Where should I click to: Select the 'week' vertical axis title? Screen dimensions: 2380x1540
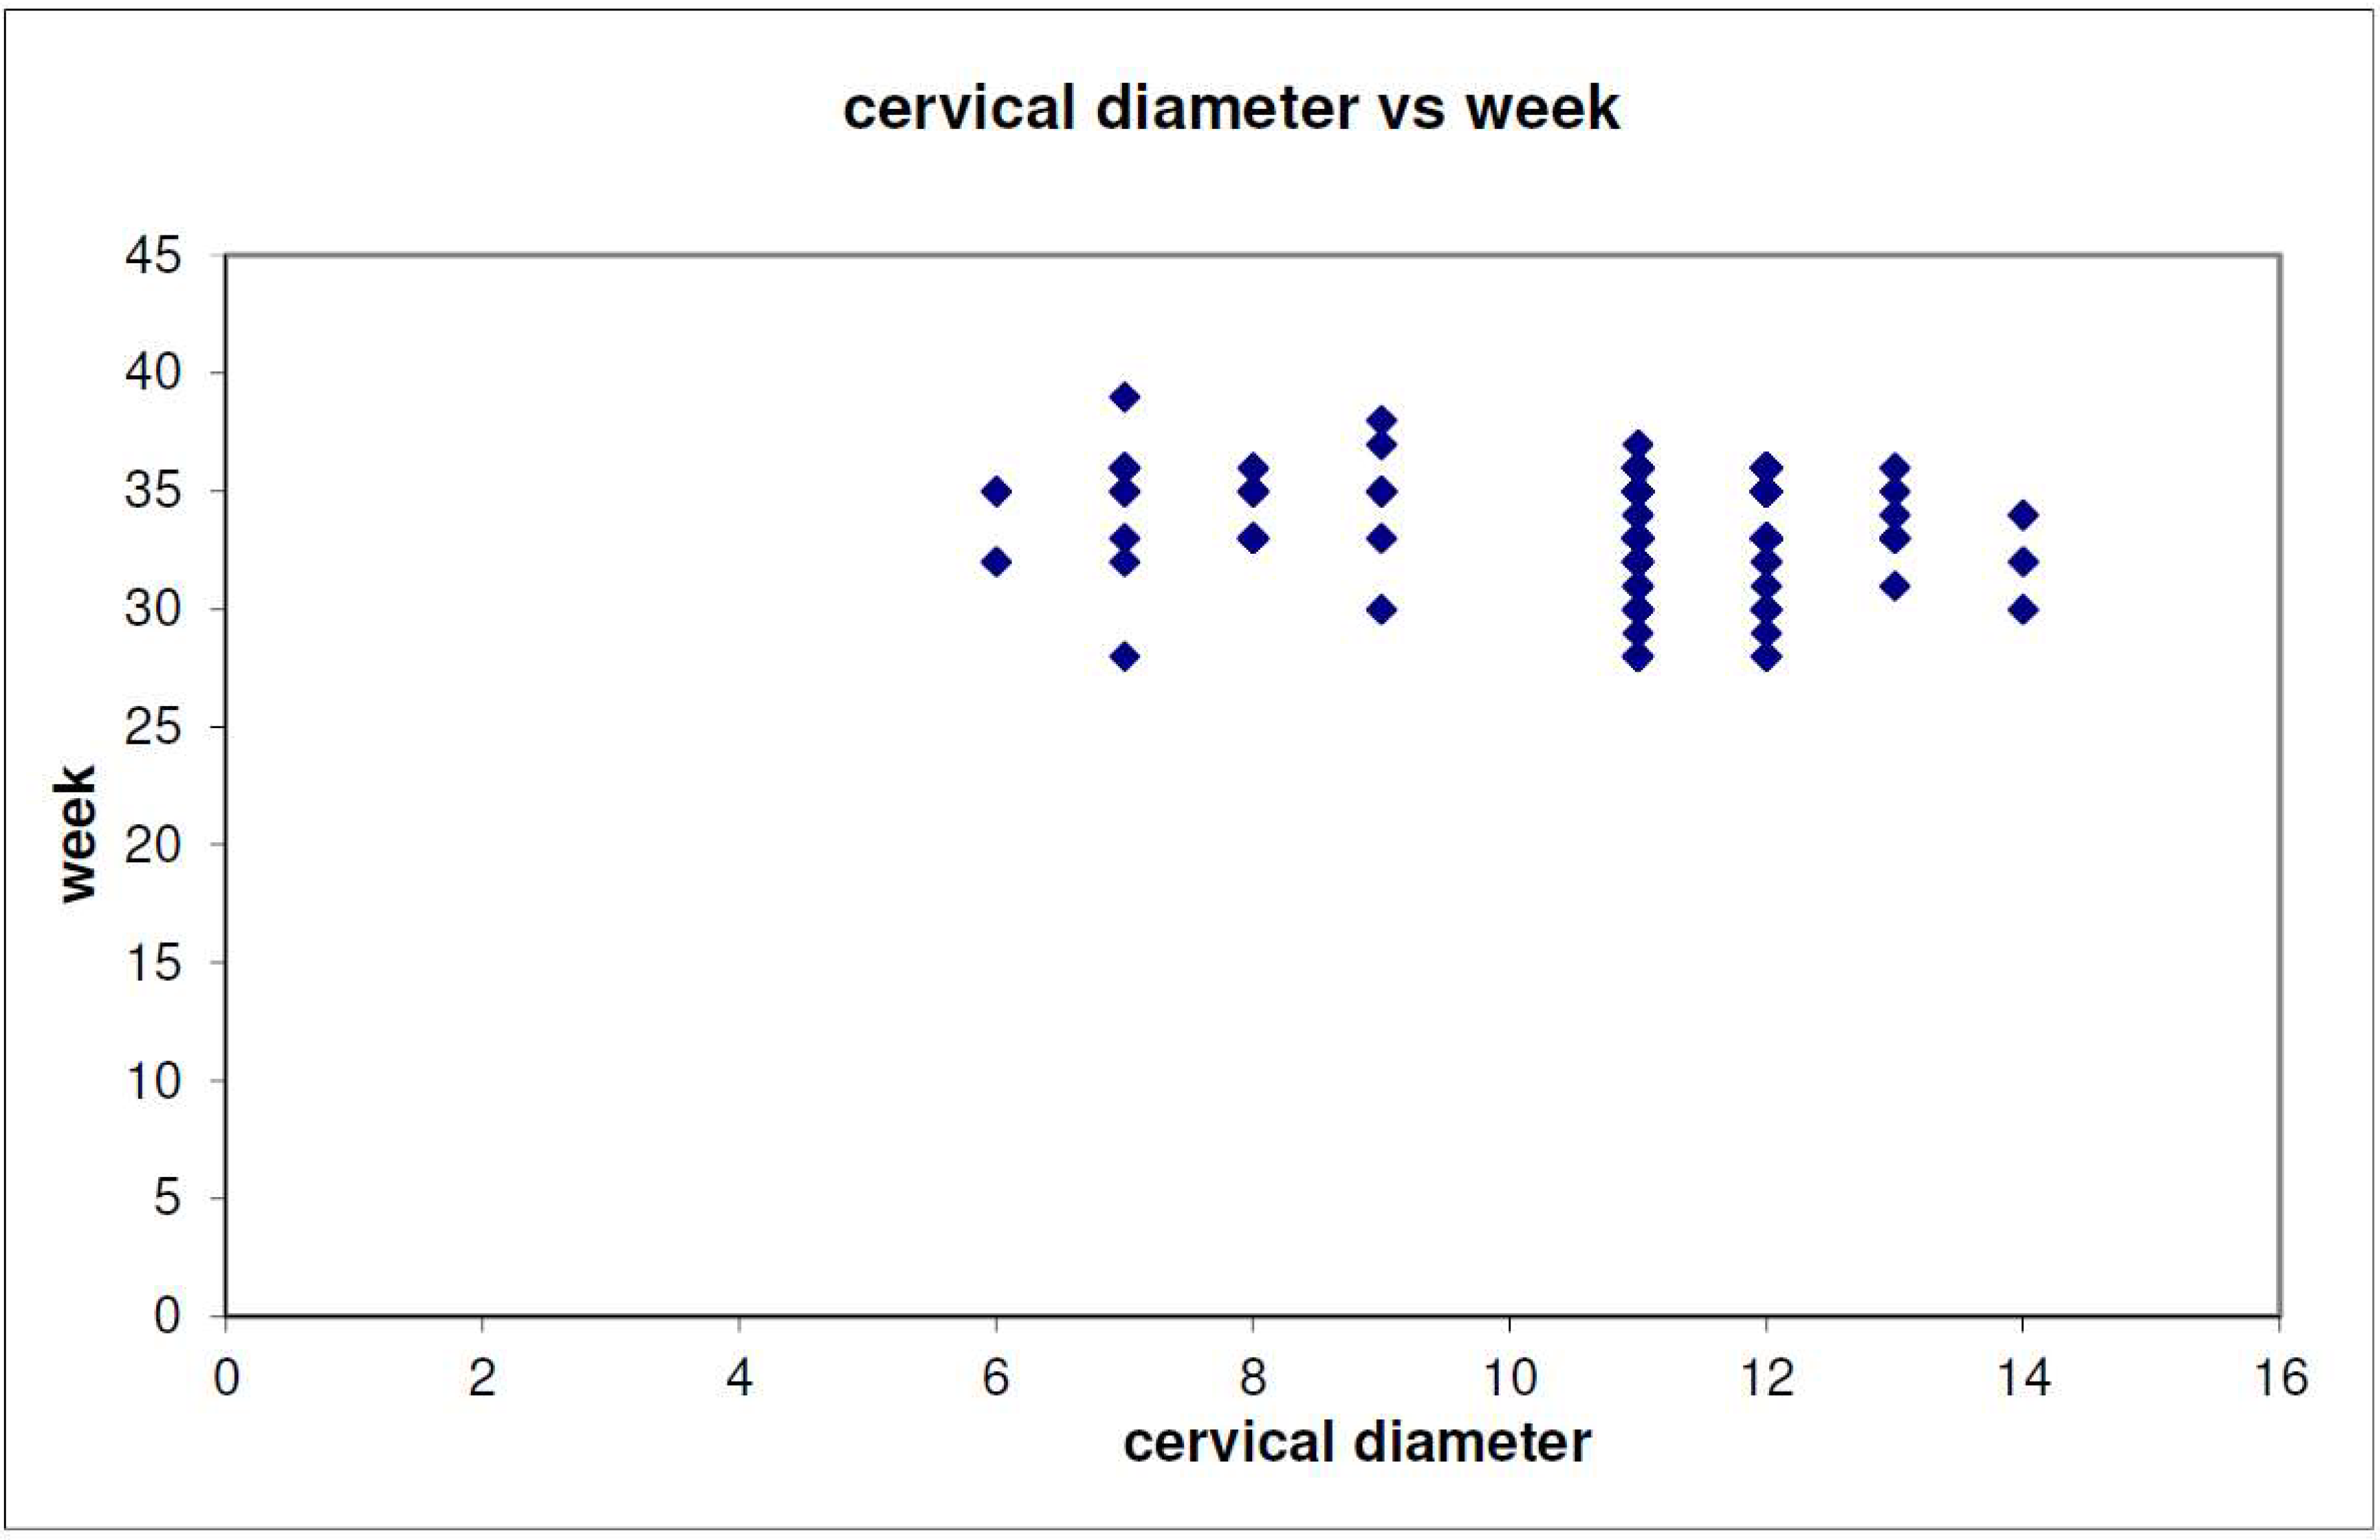(76, 834)
